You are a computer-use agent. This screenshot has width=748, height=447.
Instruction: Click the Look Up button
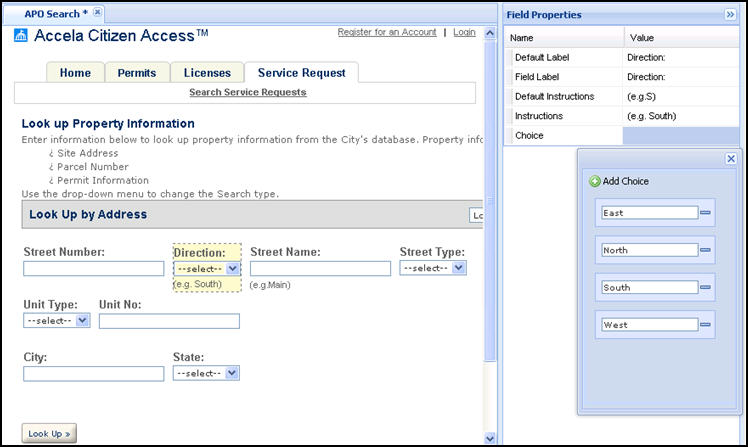click(x=49, y=434)
